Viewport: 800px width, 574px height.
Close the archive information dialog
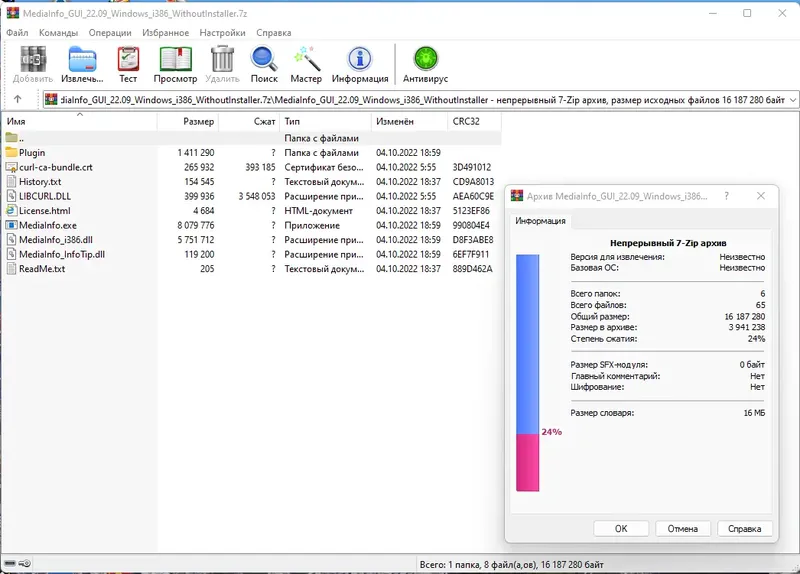[x=761, y=196]
